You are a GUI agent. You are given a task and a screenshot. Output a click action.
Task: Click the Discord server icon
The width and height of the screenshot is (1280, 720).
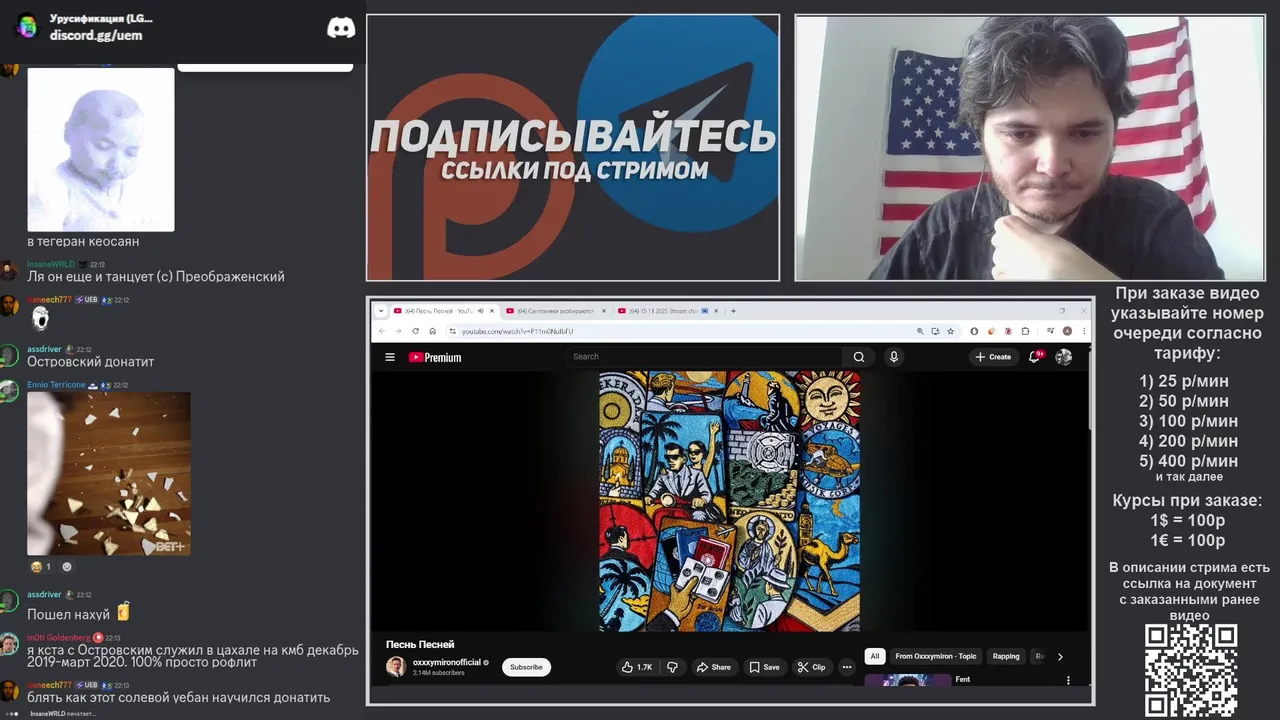click(27, 27)
